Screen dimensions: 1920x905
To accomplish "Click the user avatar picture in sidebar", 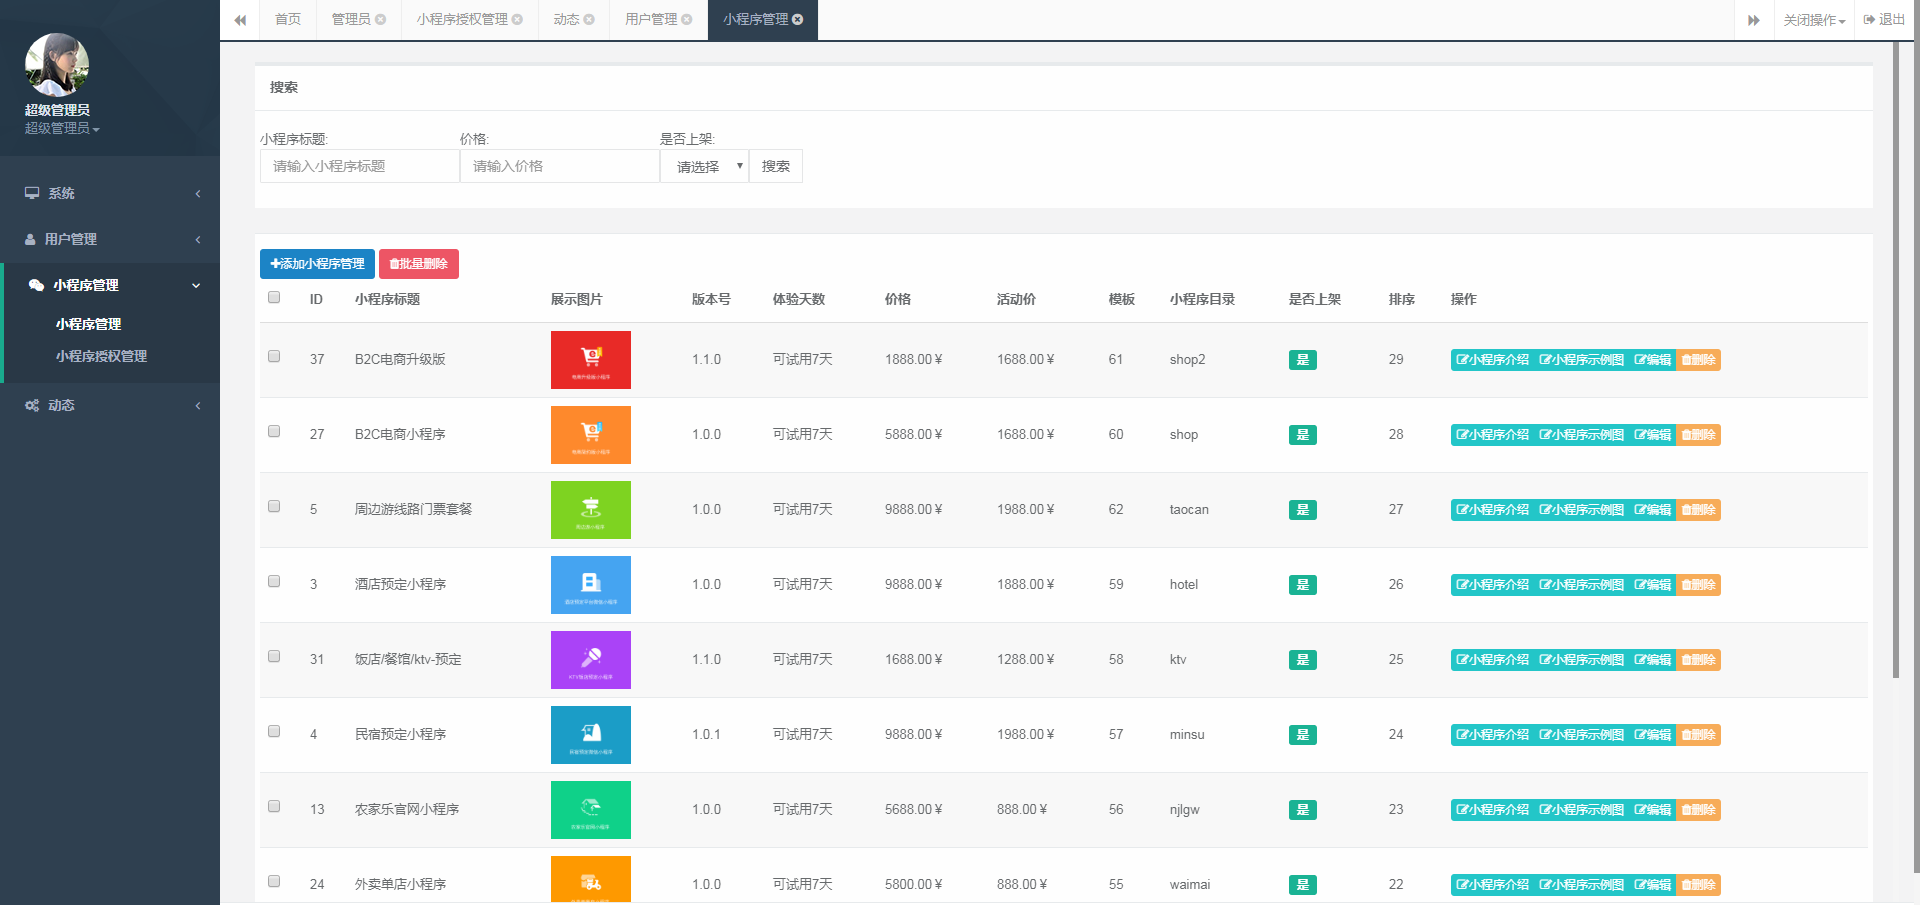I will (x=57, y=65).
